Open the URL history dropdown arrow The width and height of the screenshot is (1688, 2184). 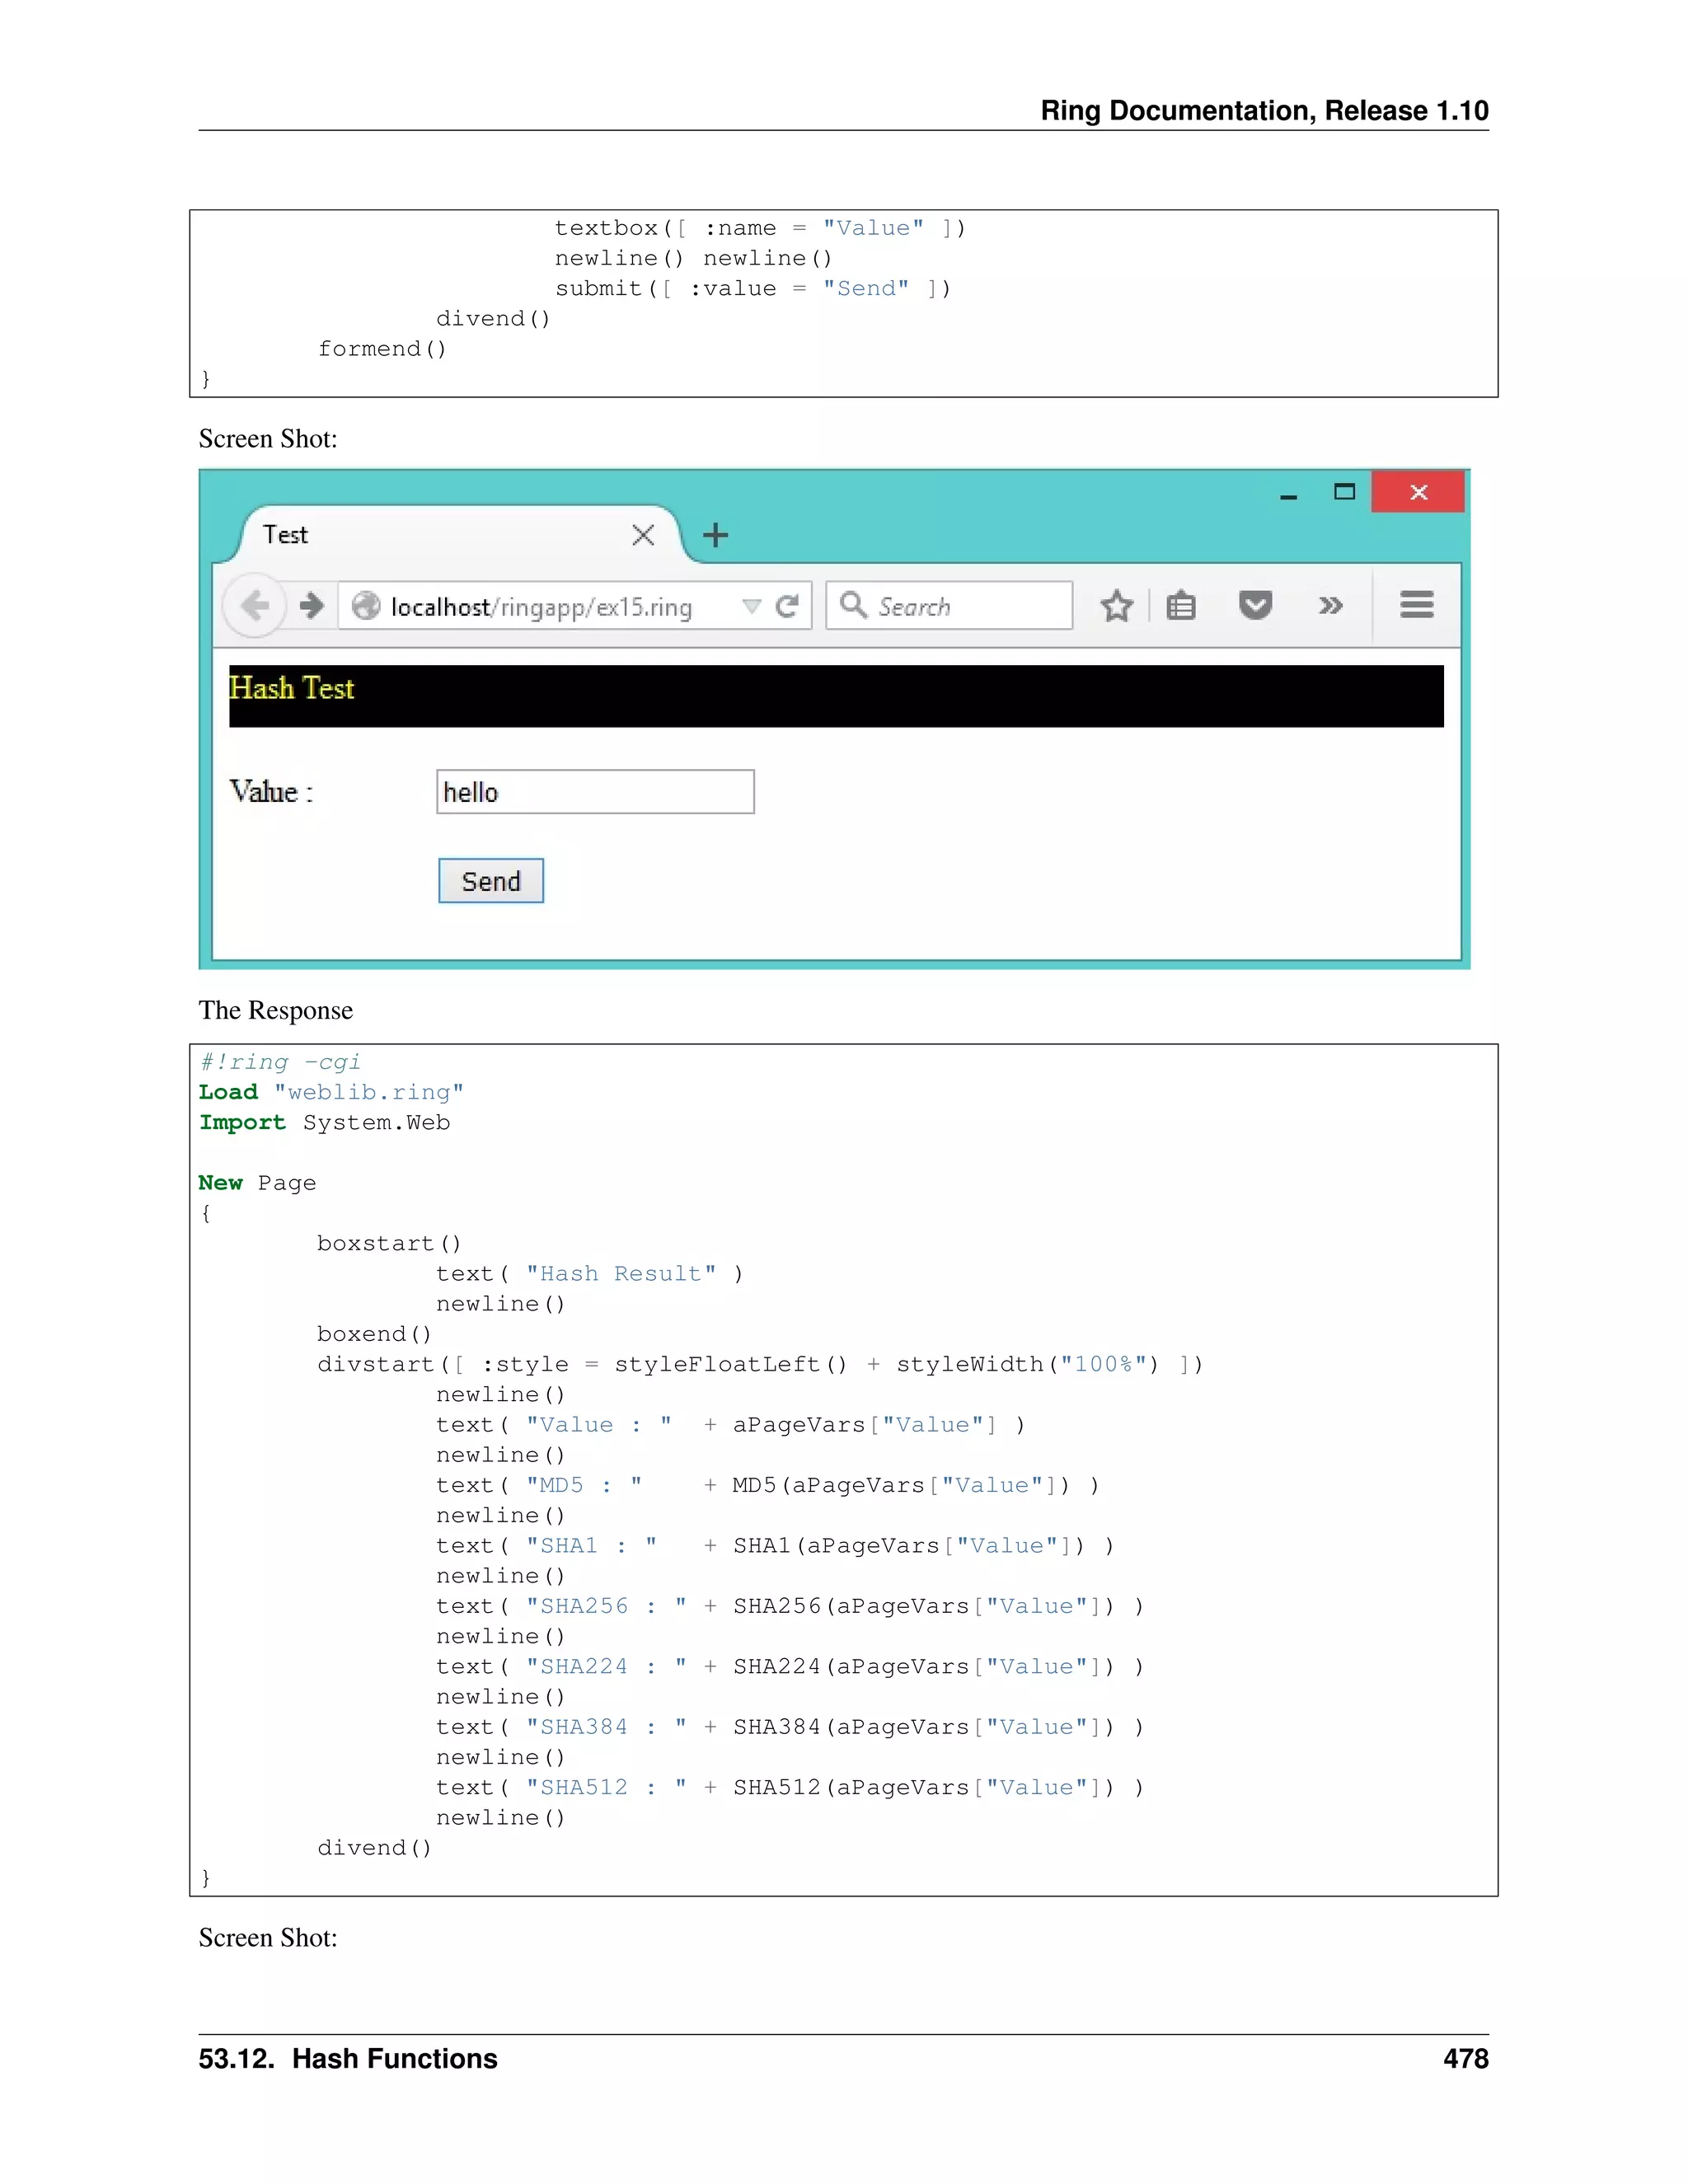coord(752,606)
